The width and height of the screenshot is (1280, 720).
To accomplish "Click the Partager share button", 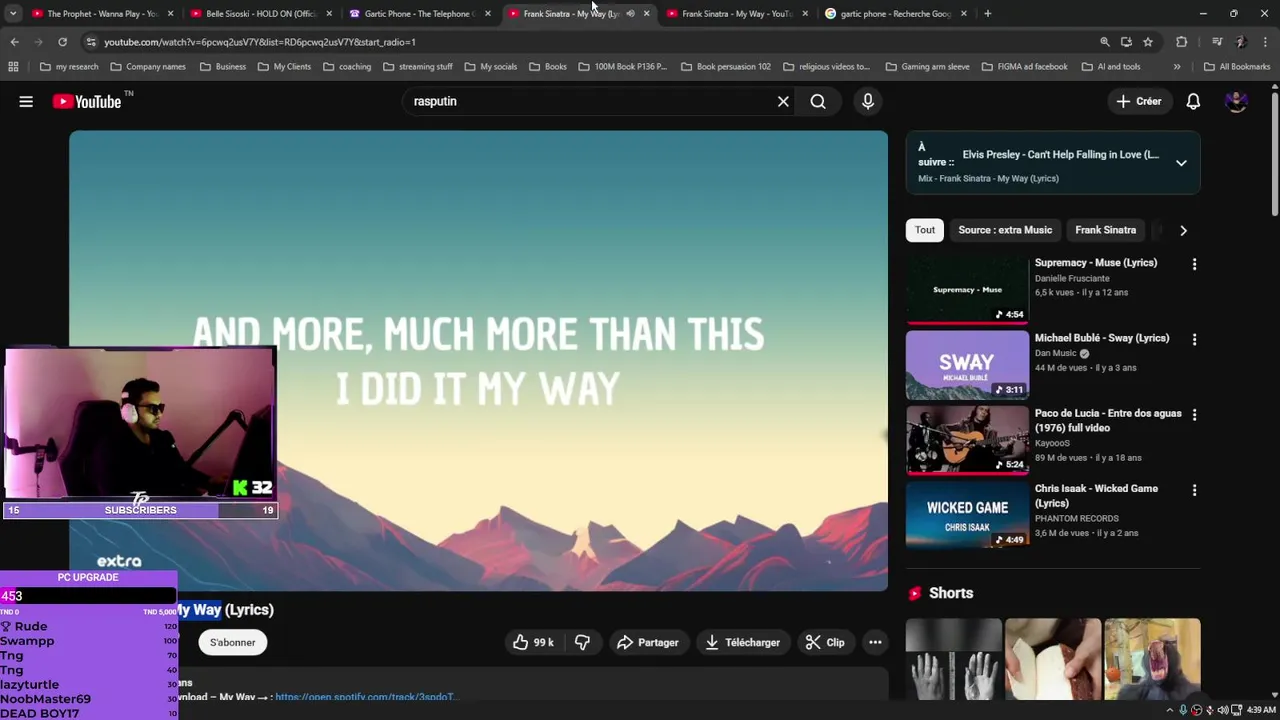I will tap(648, 642).
